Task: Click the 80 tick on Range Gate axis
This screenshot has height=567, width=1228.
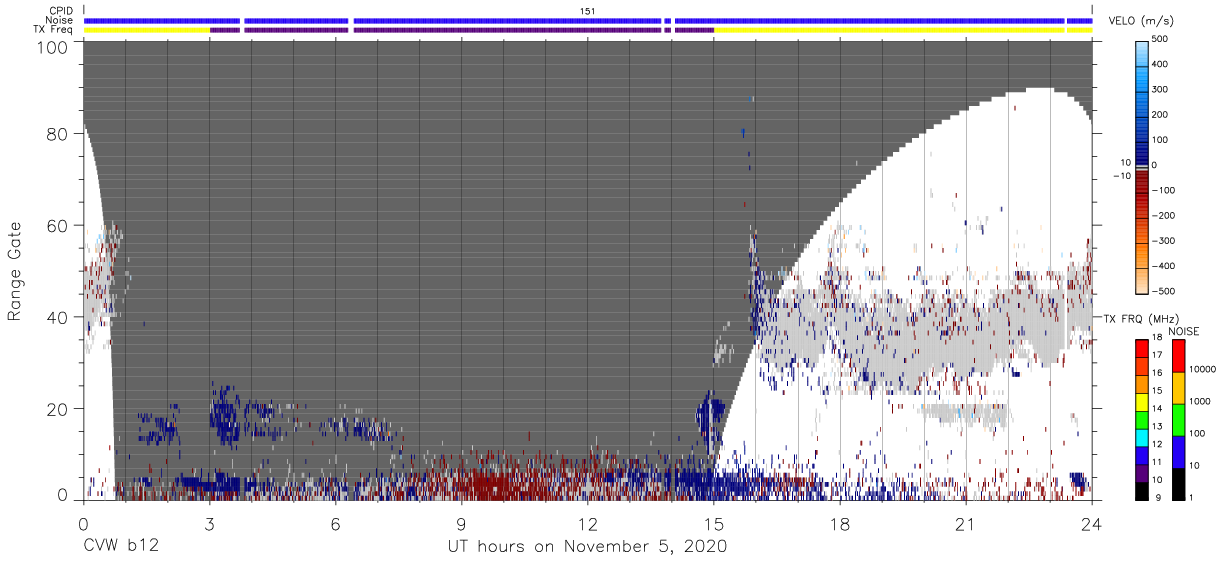Action: point(58,133)
